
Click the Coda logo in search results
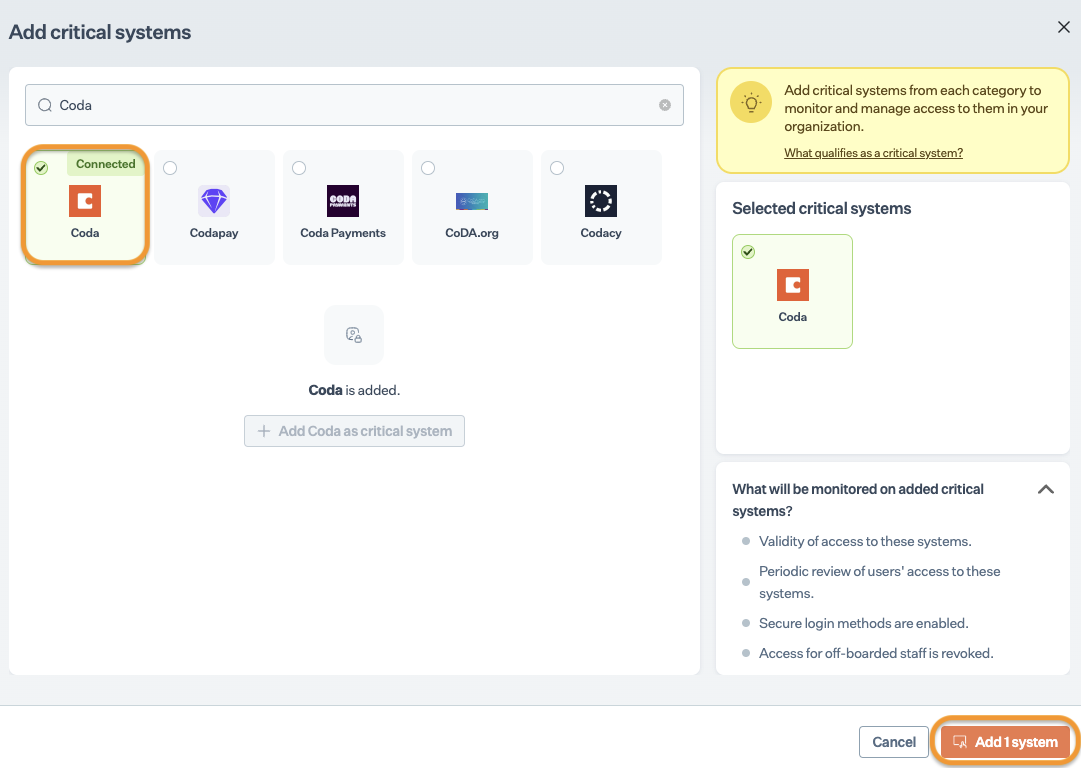(x=85, y=201)
